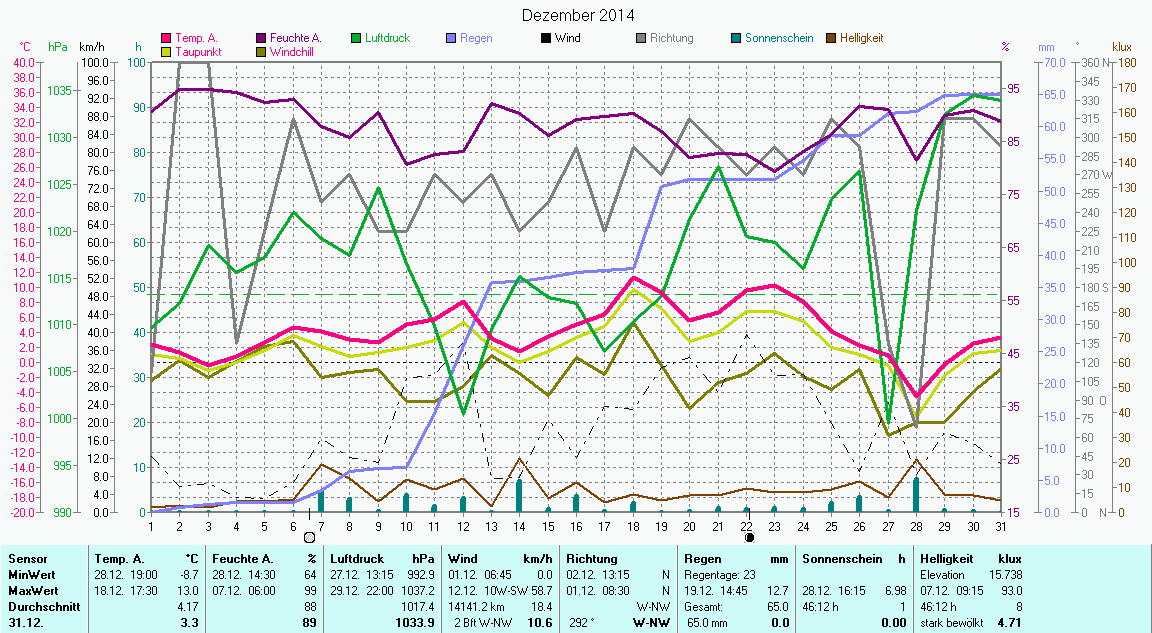Click the blue Regen legend square
The width and height of the screenshot is (1152, 633).
click(x=452, y=38)
